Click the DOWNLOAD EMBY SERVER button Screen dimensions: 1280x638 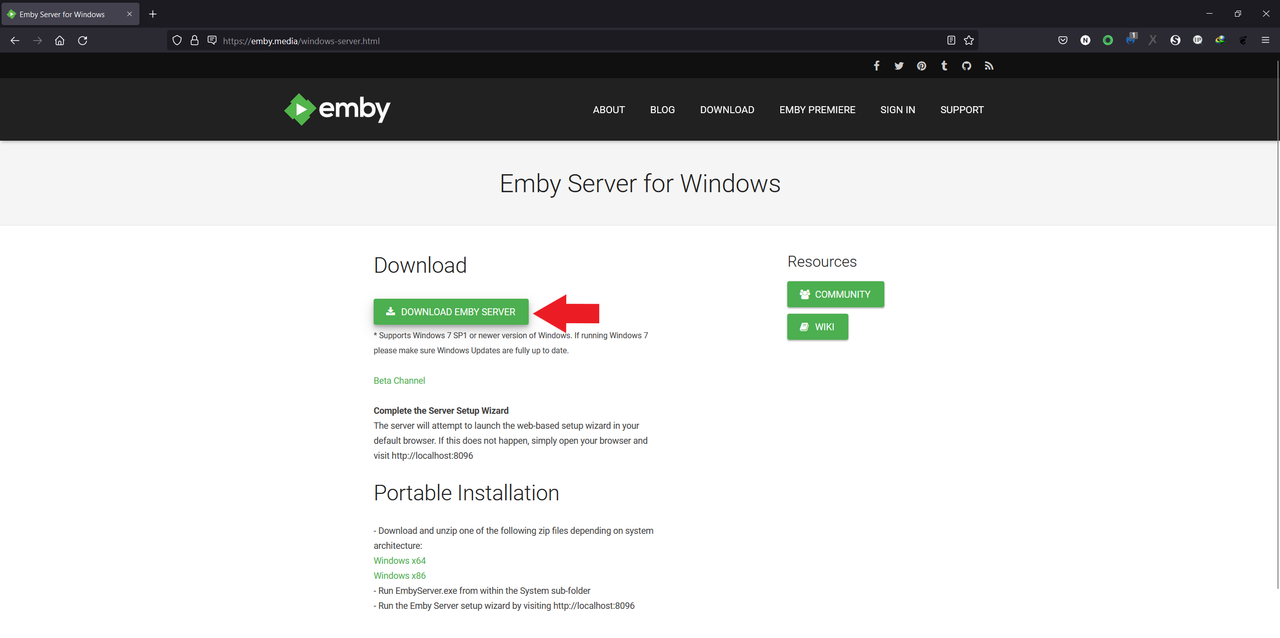[451, 312]
